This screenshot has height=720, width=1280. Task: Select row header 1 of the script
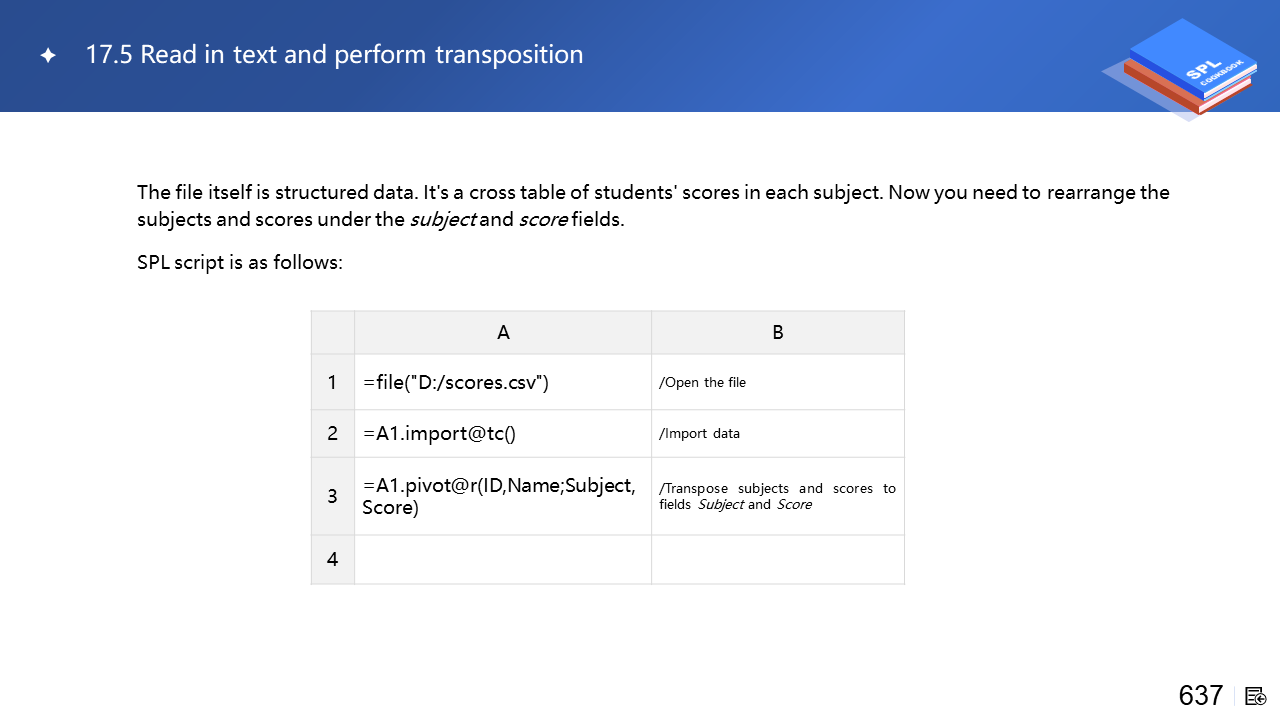click(x=333, y=382)
